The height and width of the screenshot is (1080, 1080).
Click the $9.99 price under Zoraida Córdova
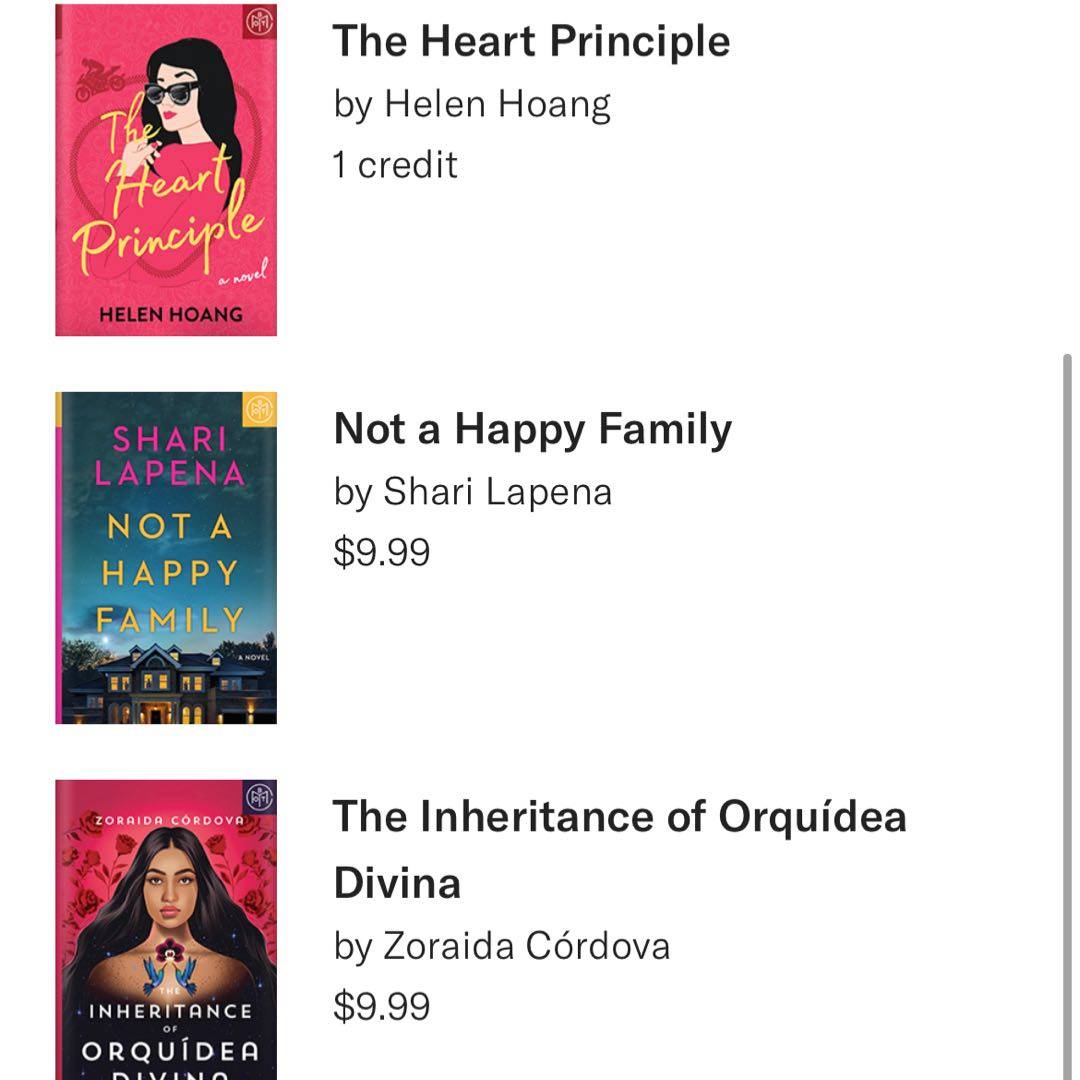[381, 1006]
